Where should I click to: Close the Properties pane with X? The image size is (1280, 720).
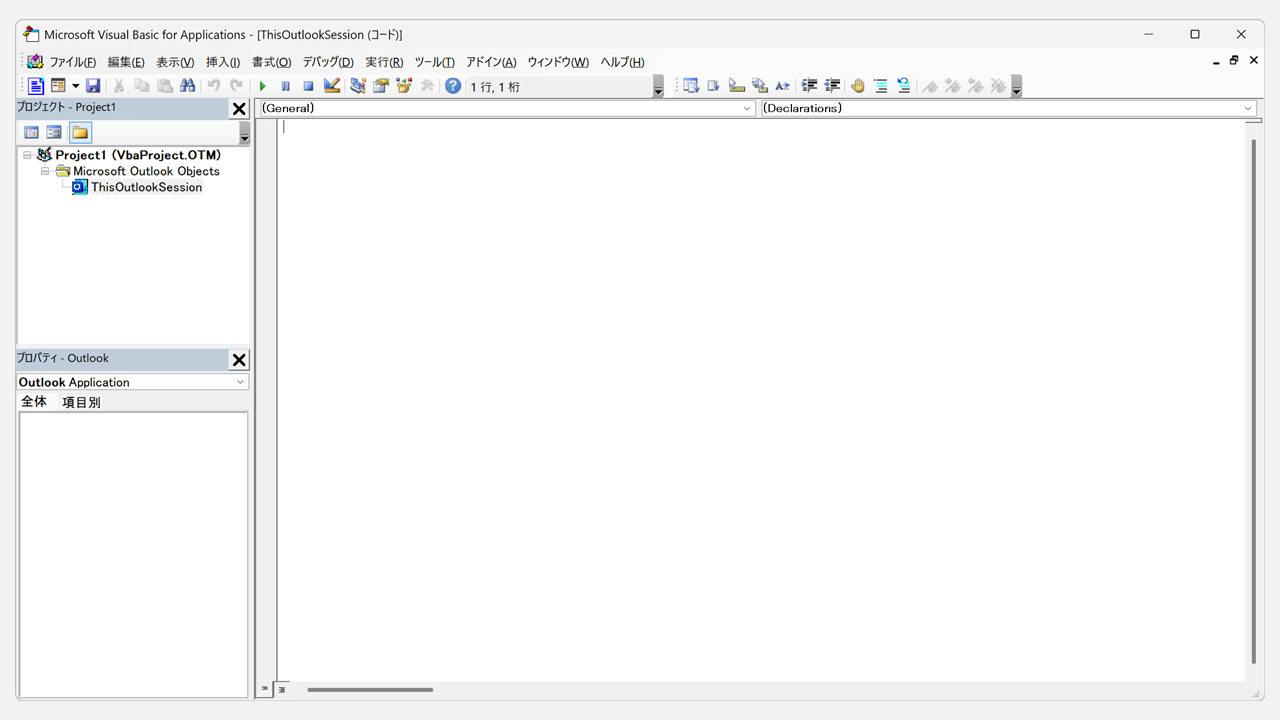tap(239, 360)
